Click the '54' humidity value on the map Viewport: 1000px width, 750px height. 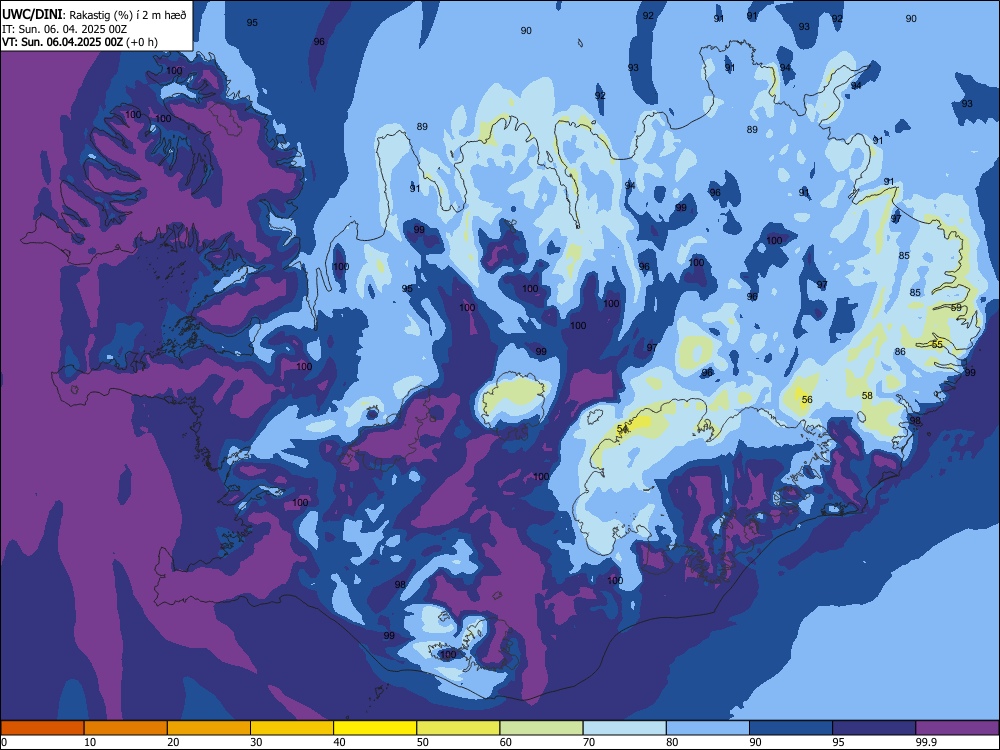click(622, 428)
